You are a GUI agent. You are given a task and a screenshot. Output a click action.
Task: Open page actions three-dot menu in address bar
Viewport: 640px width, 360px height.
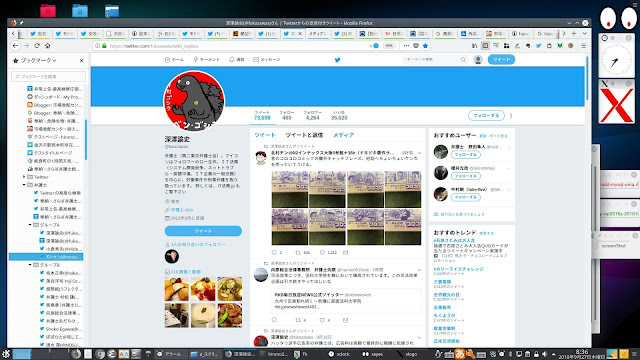[x=406, y=46]
